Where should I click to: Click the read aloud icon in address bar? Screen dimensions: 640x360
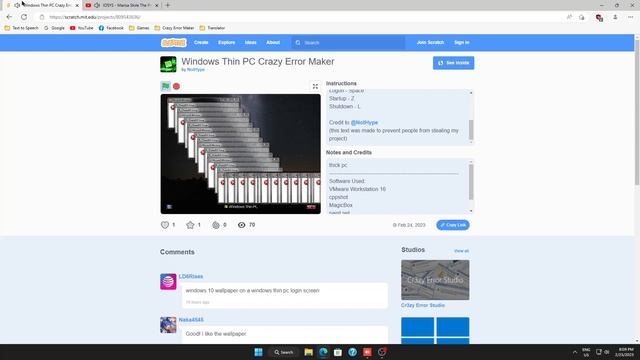point(569,17)
